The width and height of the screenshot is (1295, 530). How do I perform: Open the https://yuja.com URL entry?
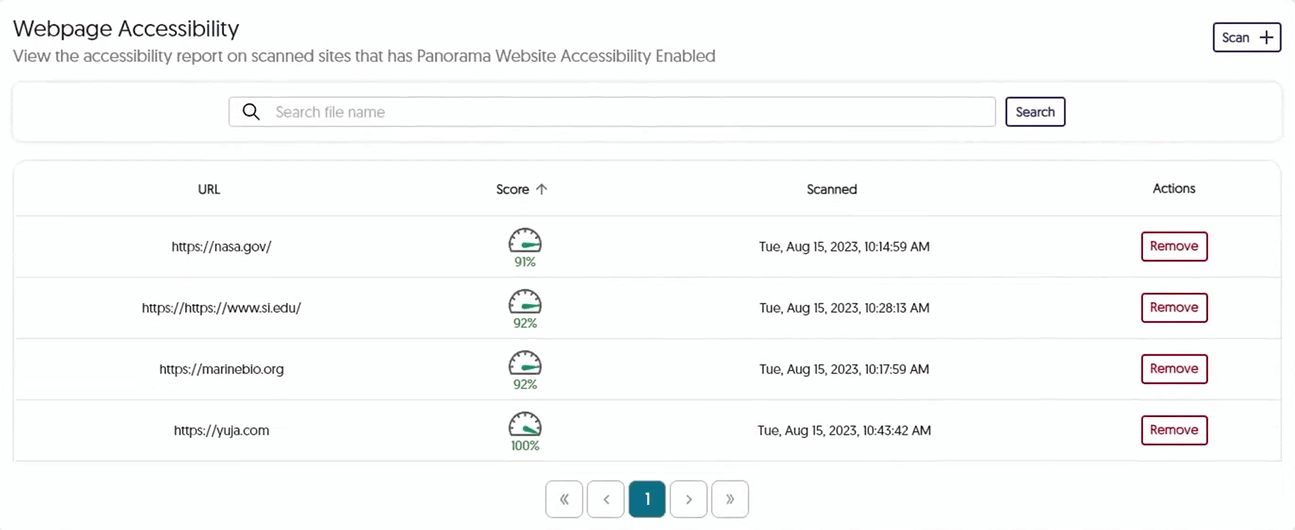coord(222,430)
